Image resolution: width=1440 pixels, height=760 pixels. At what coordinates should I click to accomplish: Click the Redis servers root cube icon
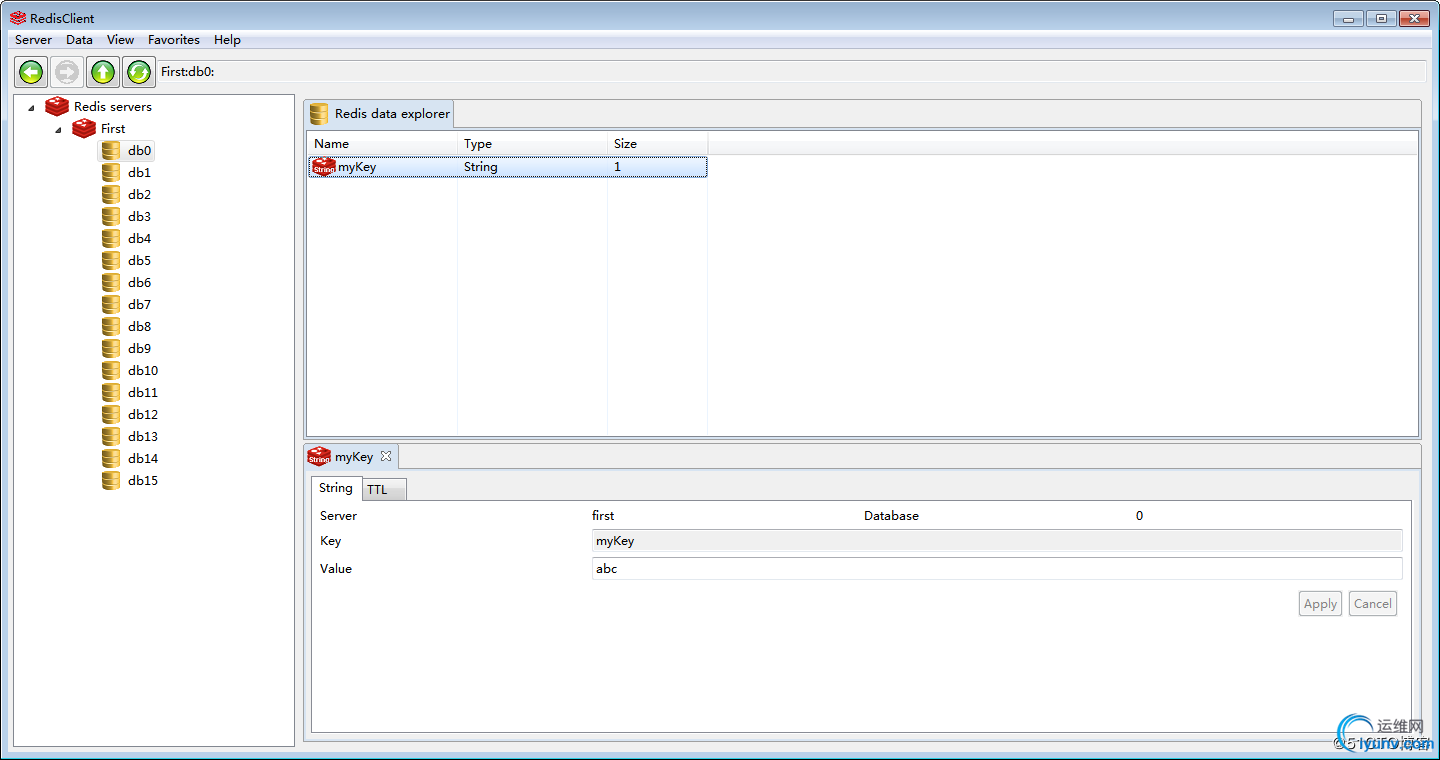tap(57, 107)
